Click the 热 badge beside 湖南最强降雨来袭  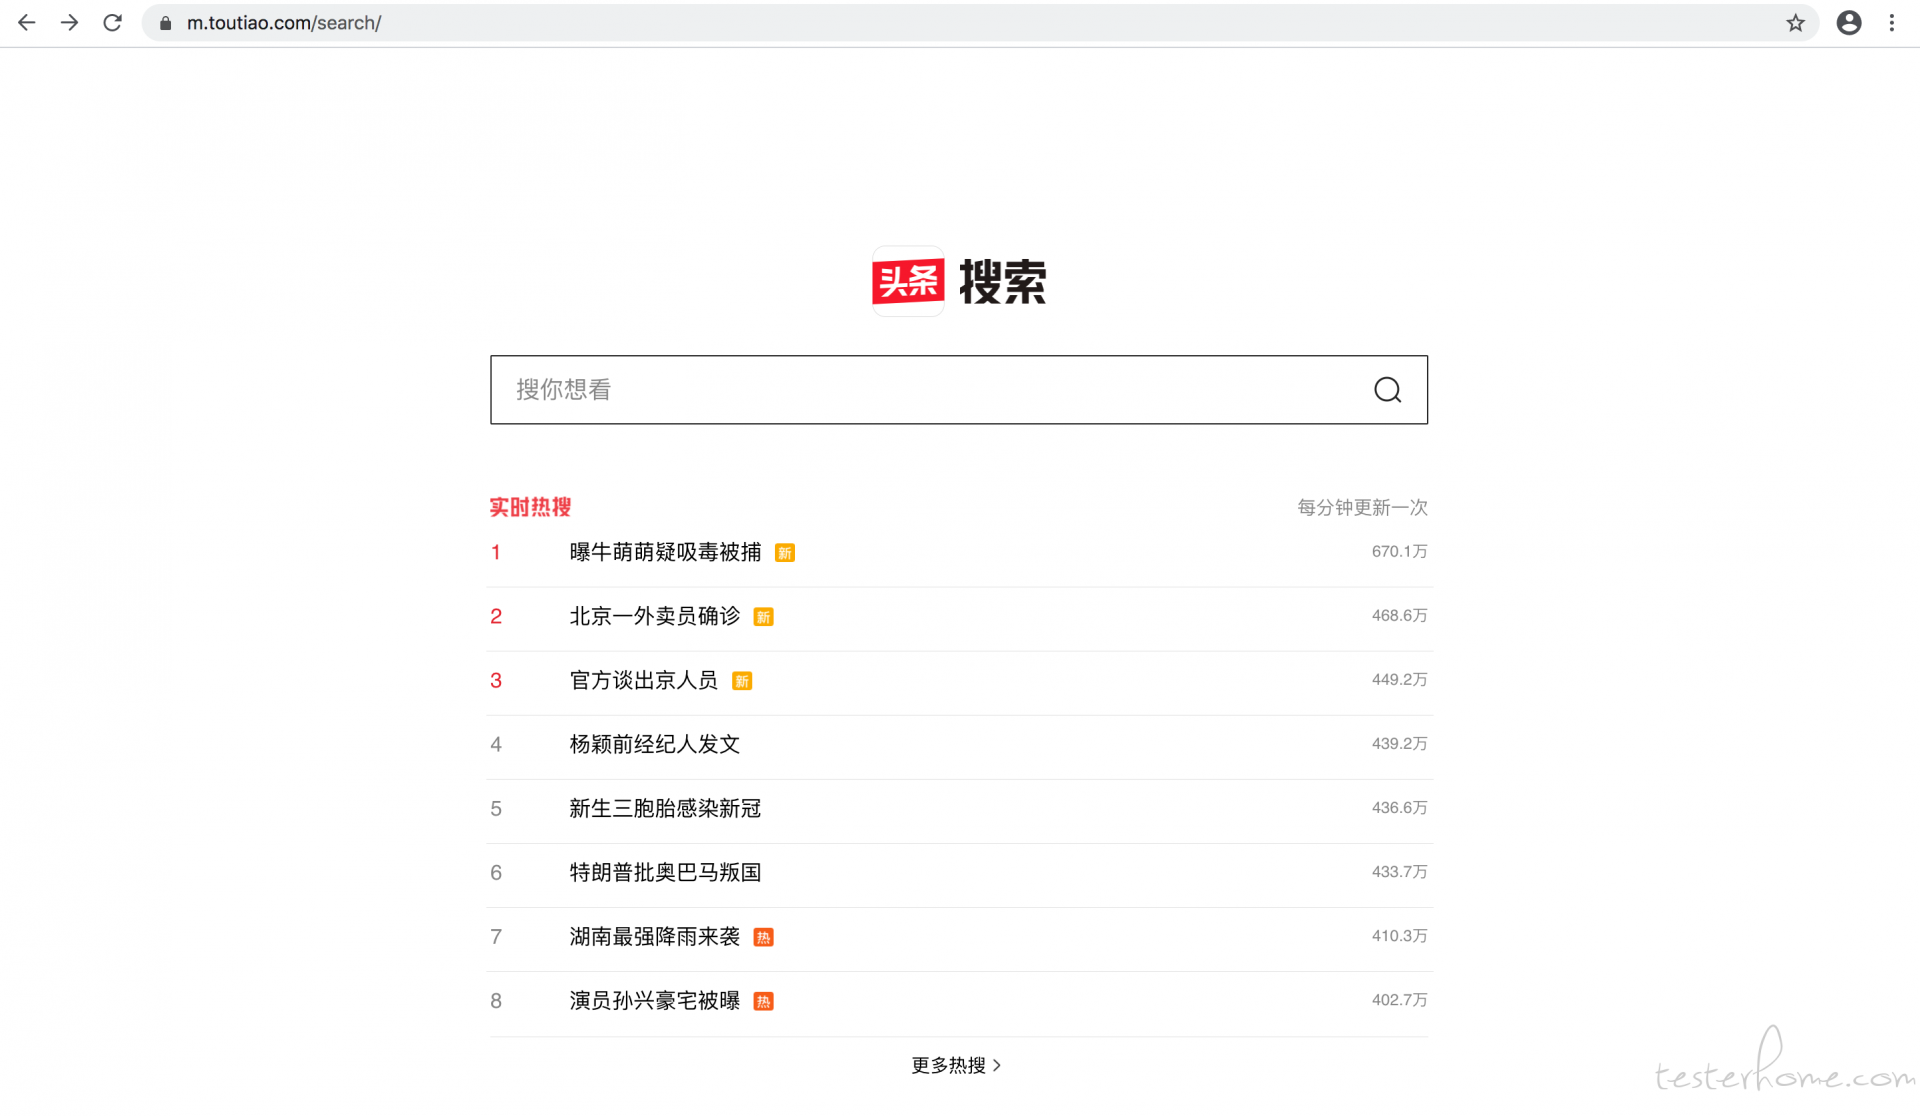(764, 937)
